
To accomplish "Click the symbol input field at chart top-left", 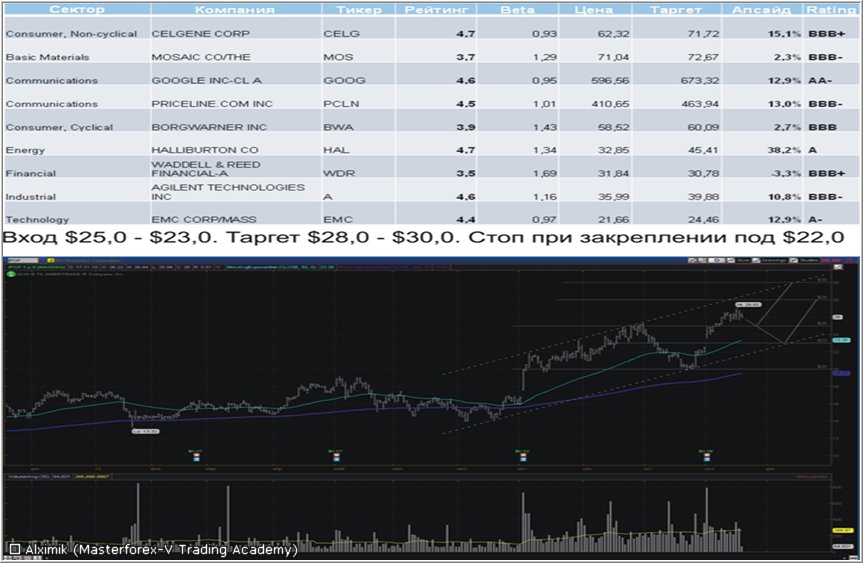I will [22, 260].
